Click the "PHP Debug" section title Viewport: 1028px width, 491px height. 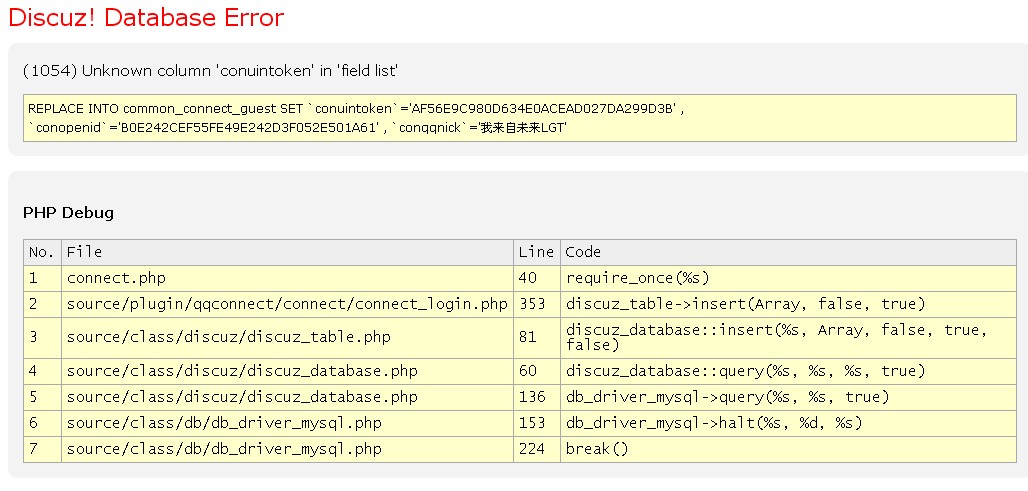pos(68,213)
